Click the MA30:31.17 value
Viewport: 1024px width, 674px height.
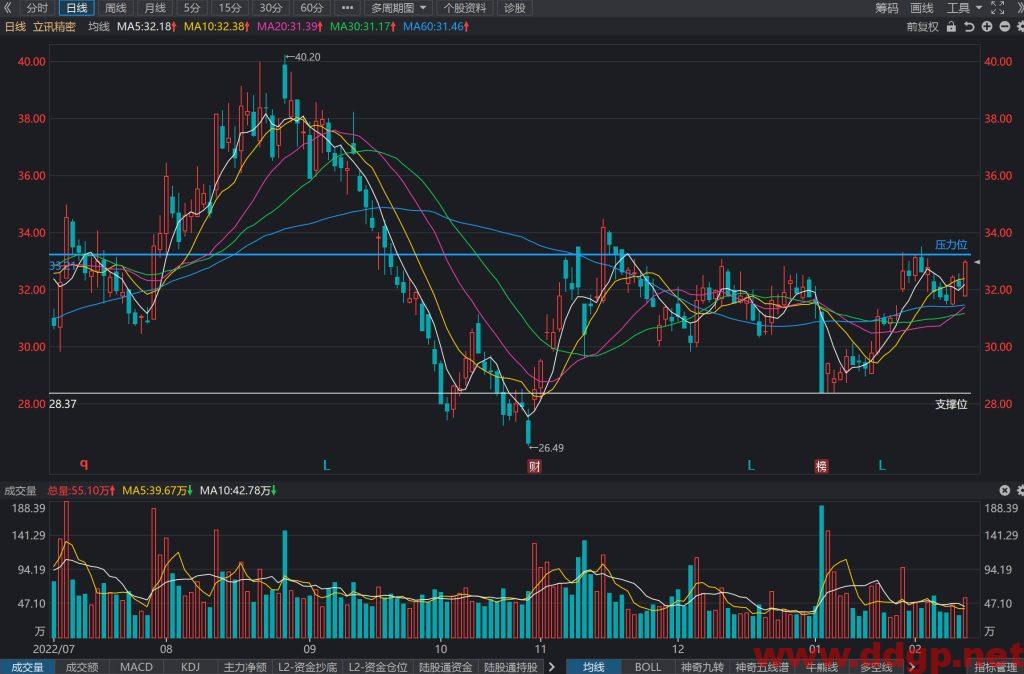pyautogui.click(x=364, y=27)
